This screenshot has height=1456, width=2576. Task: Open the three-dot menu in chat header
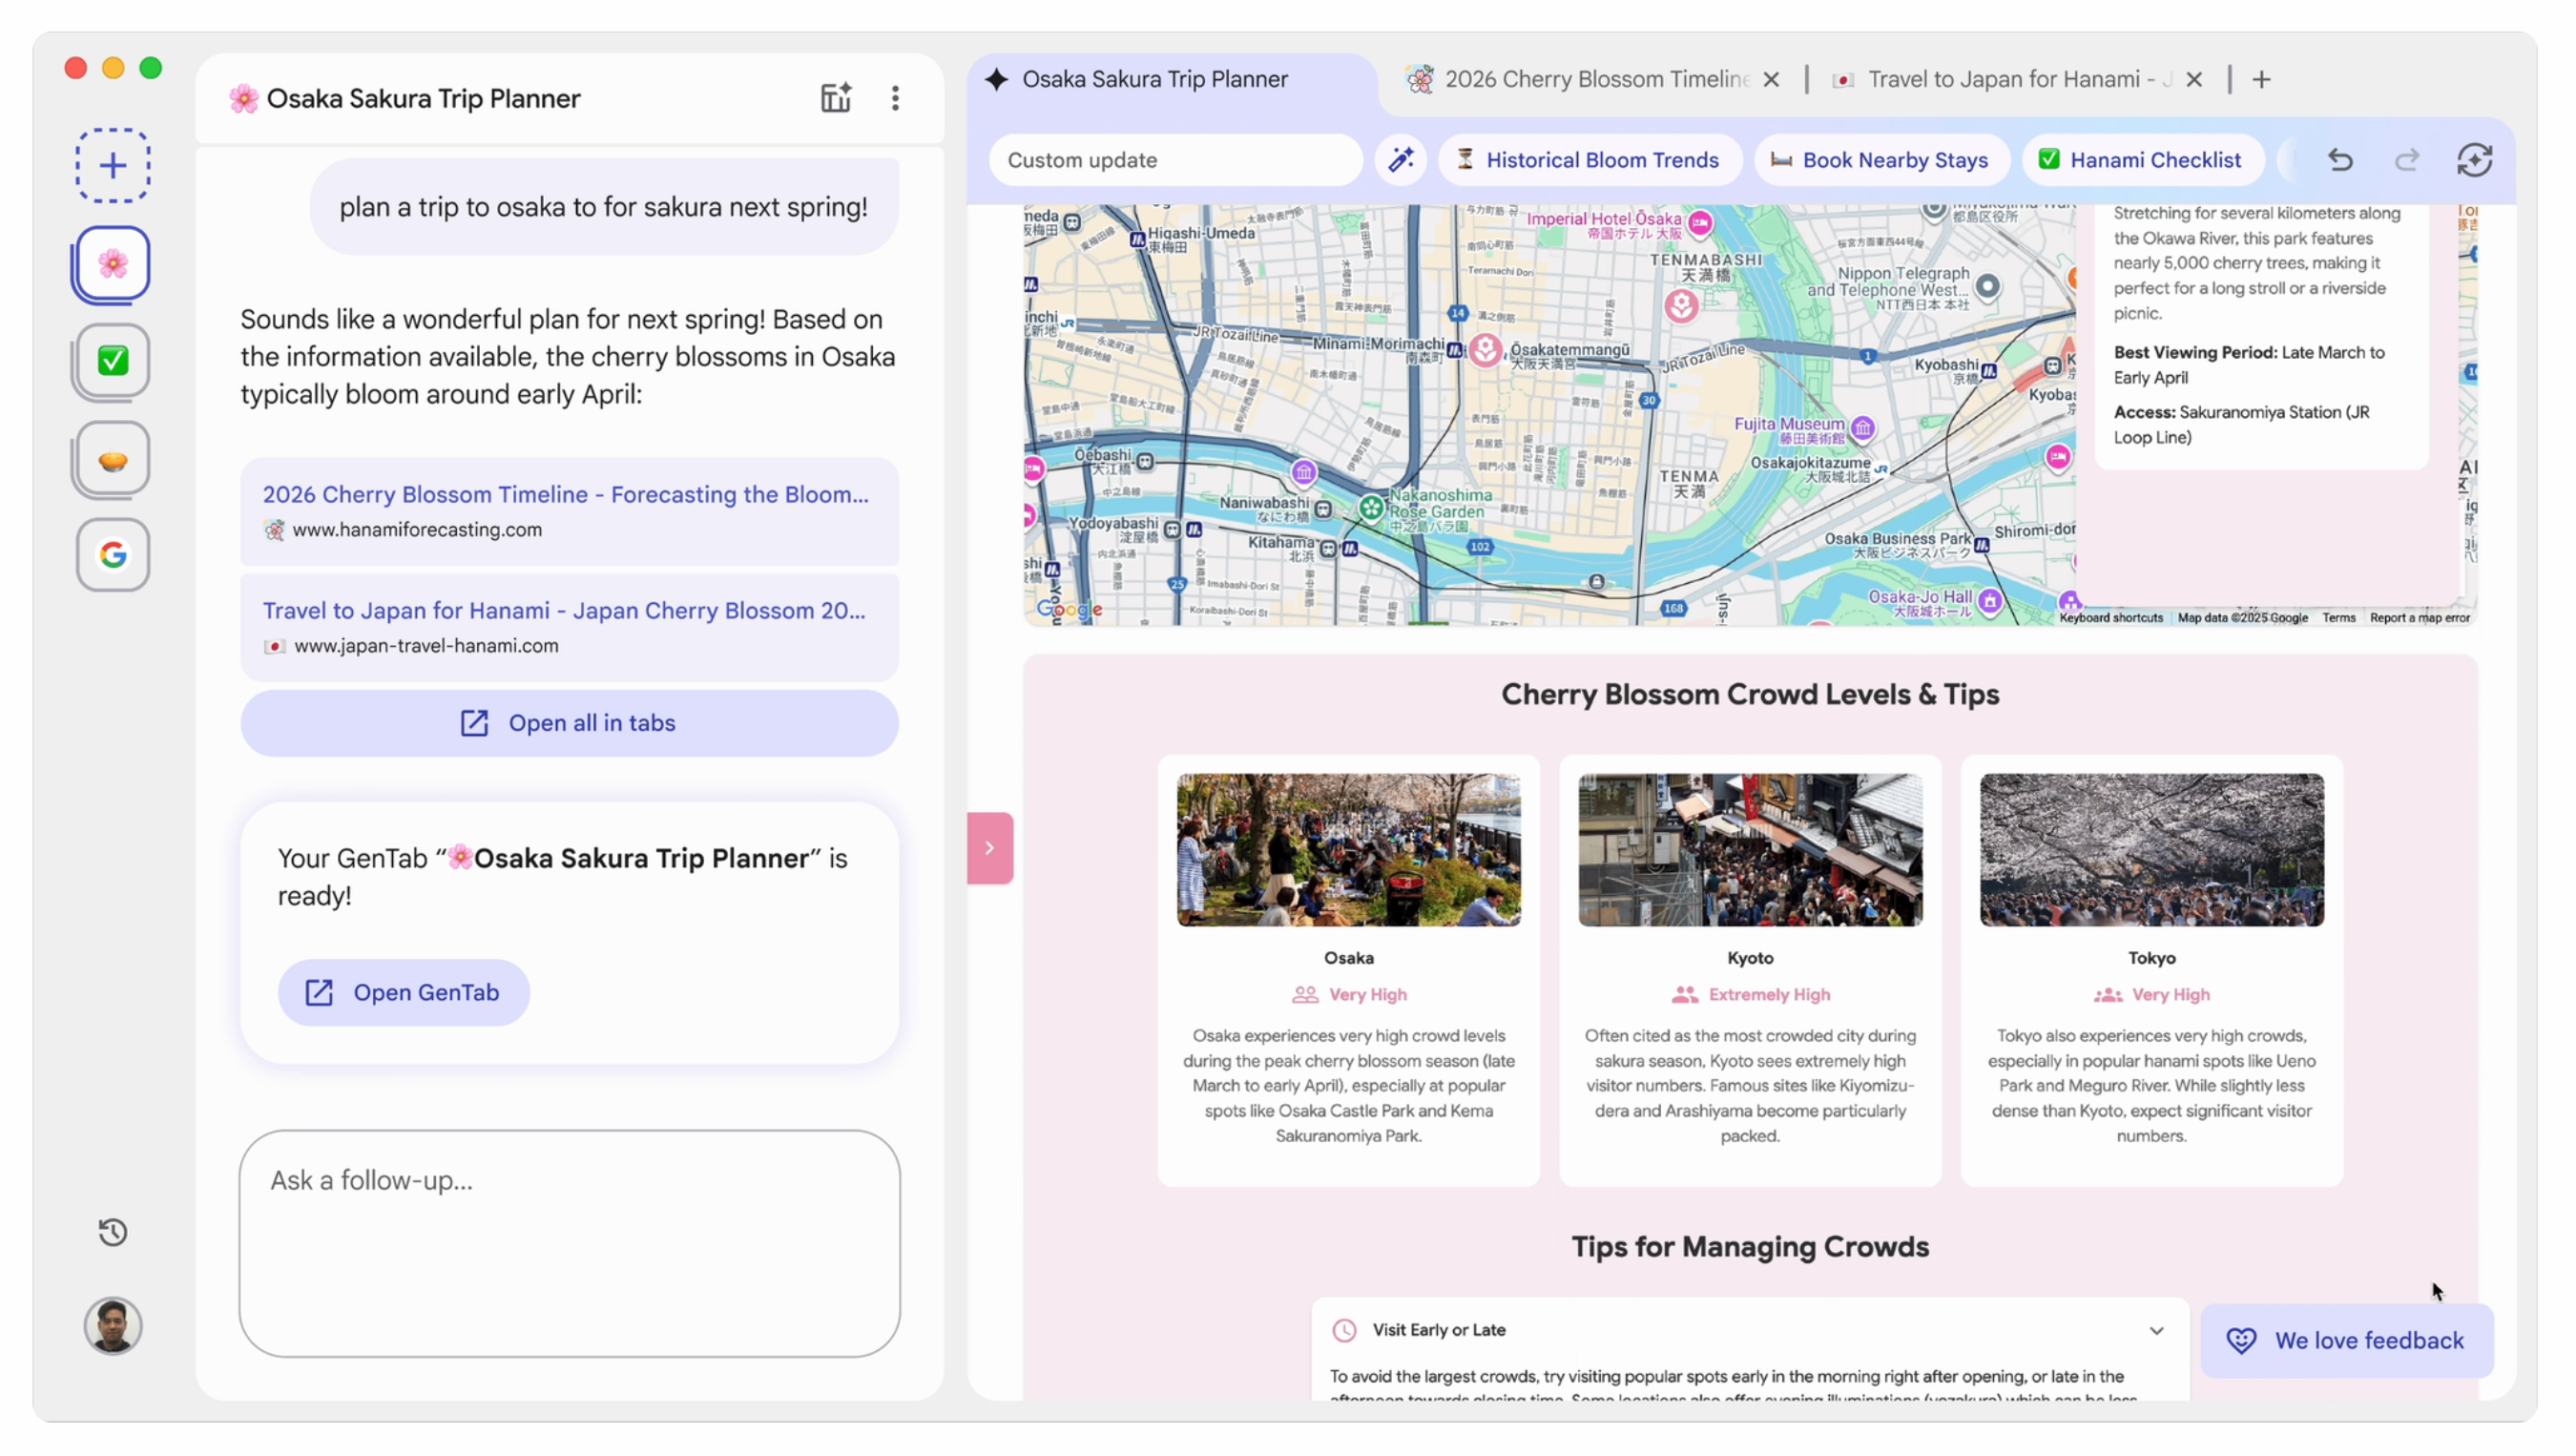[x=895, y=98]
